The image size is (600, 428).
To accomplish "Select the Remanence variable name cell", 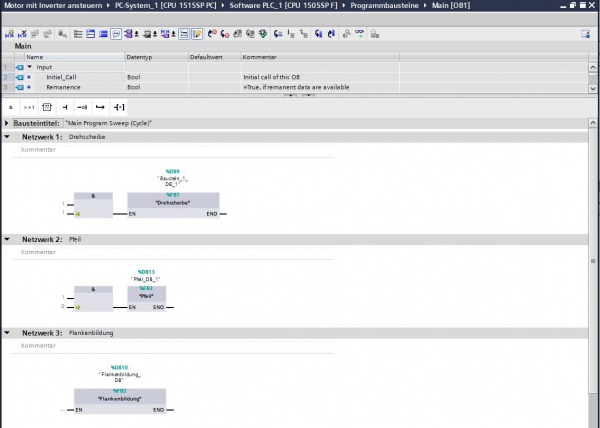I will (x=68, y=87).
